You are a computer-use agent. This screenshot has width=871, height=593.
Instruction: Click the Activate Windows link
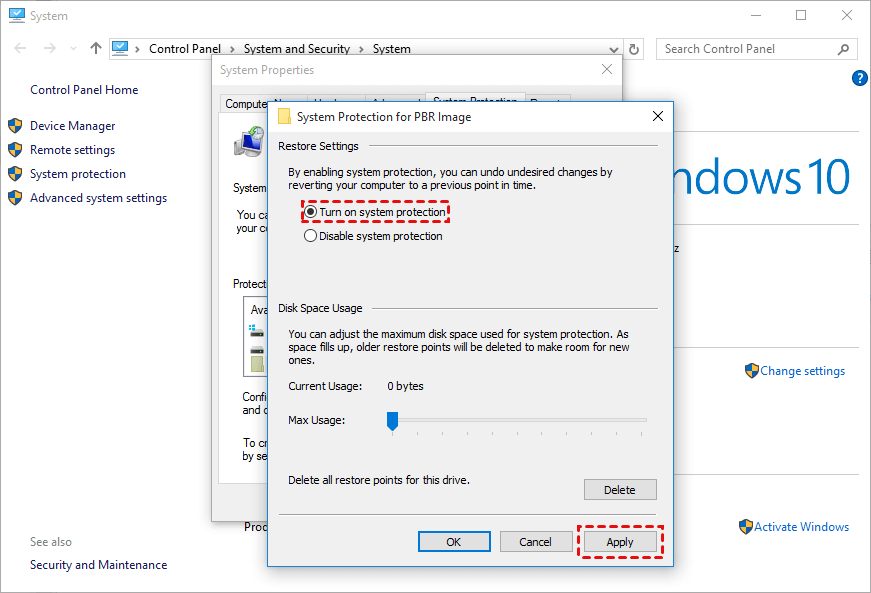(x=801, y=527)
